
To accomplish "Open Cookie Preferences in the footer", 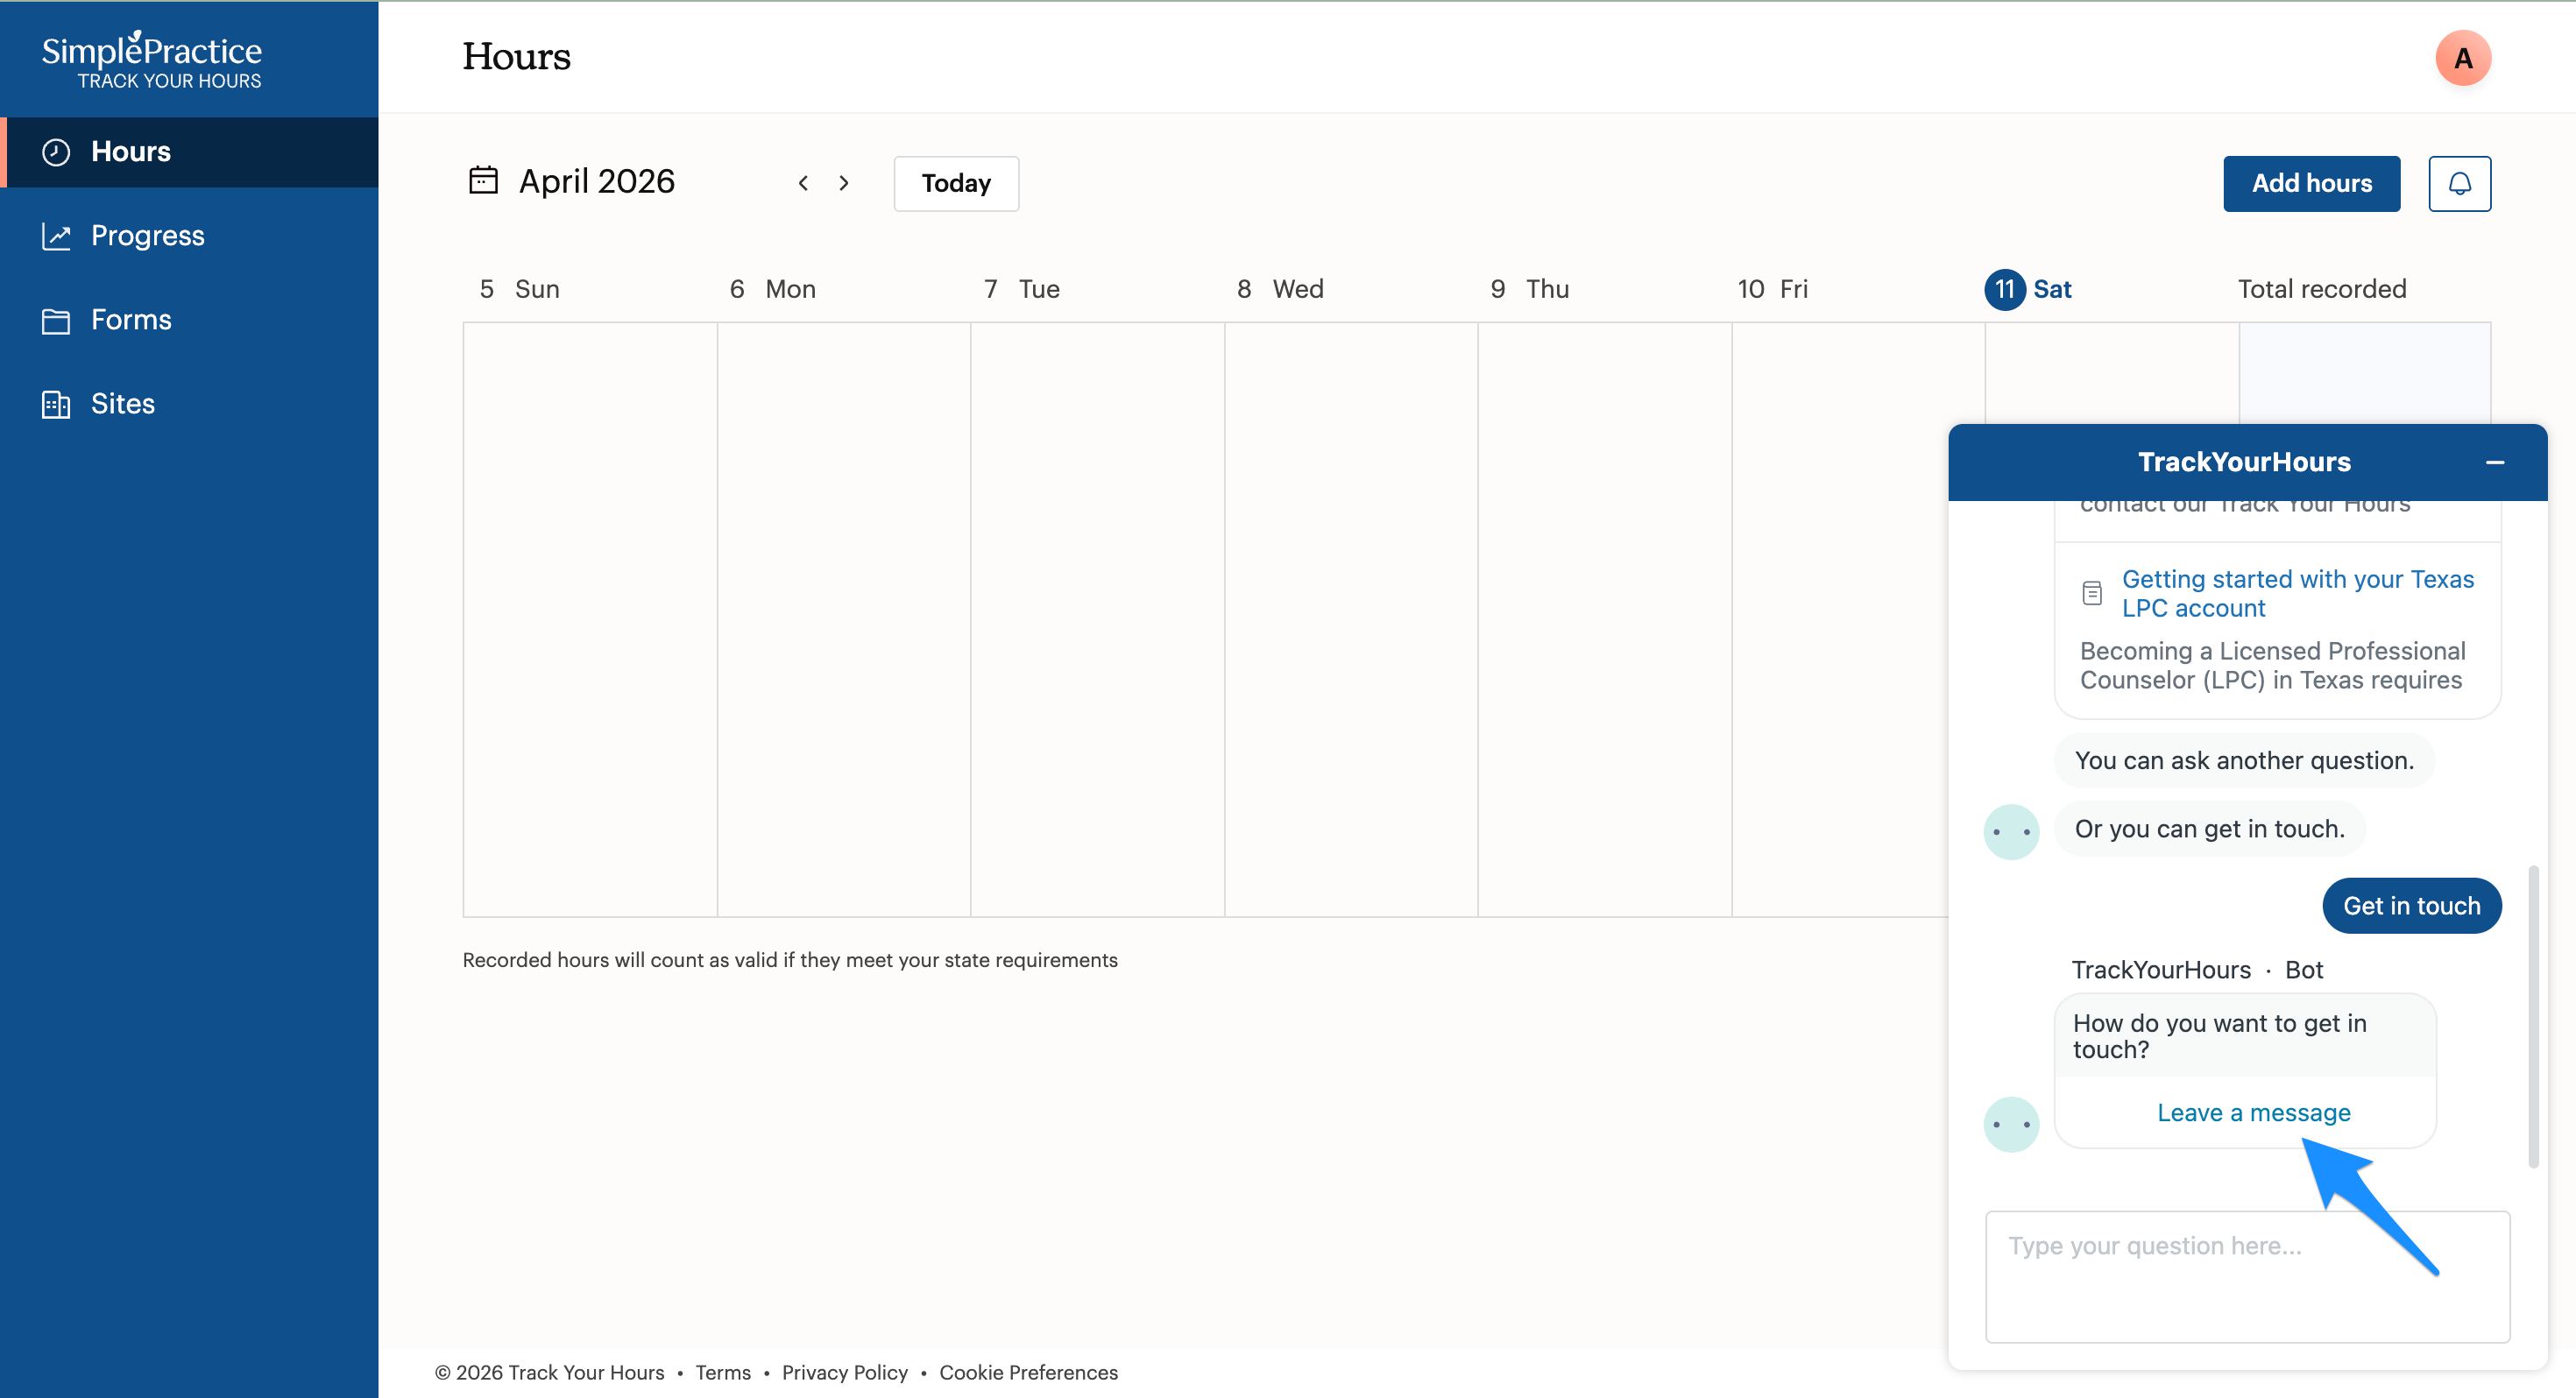I will click(1028, 1372).
